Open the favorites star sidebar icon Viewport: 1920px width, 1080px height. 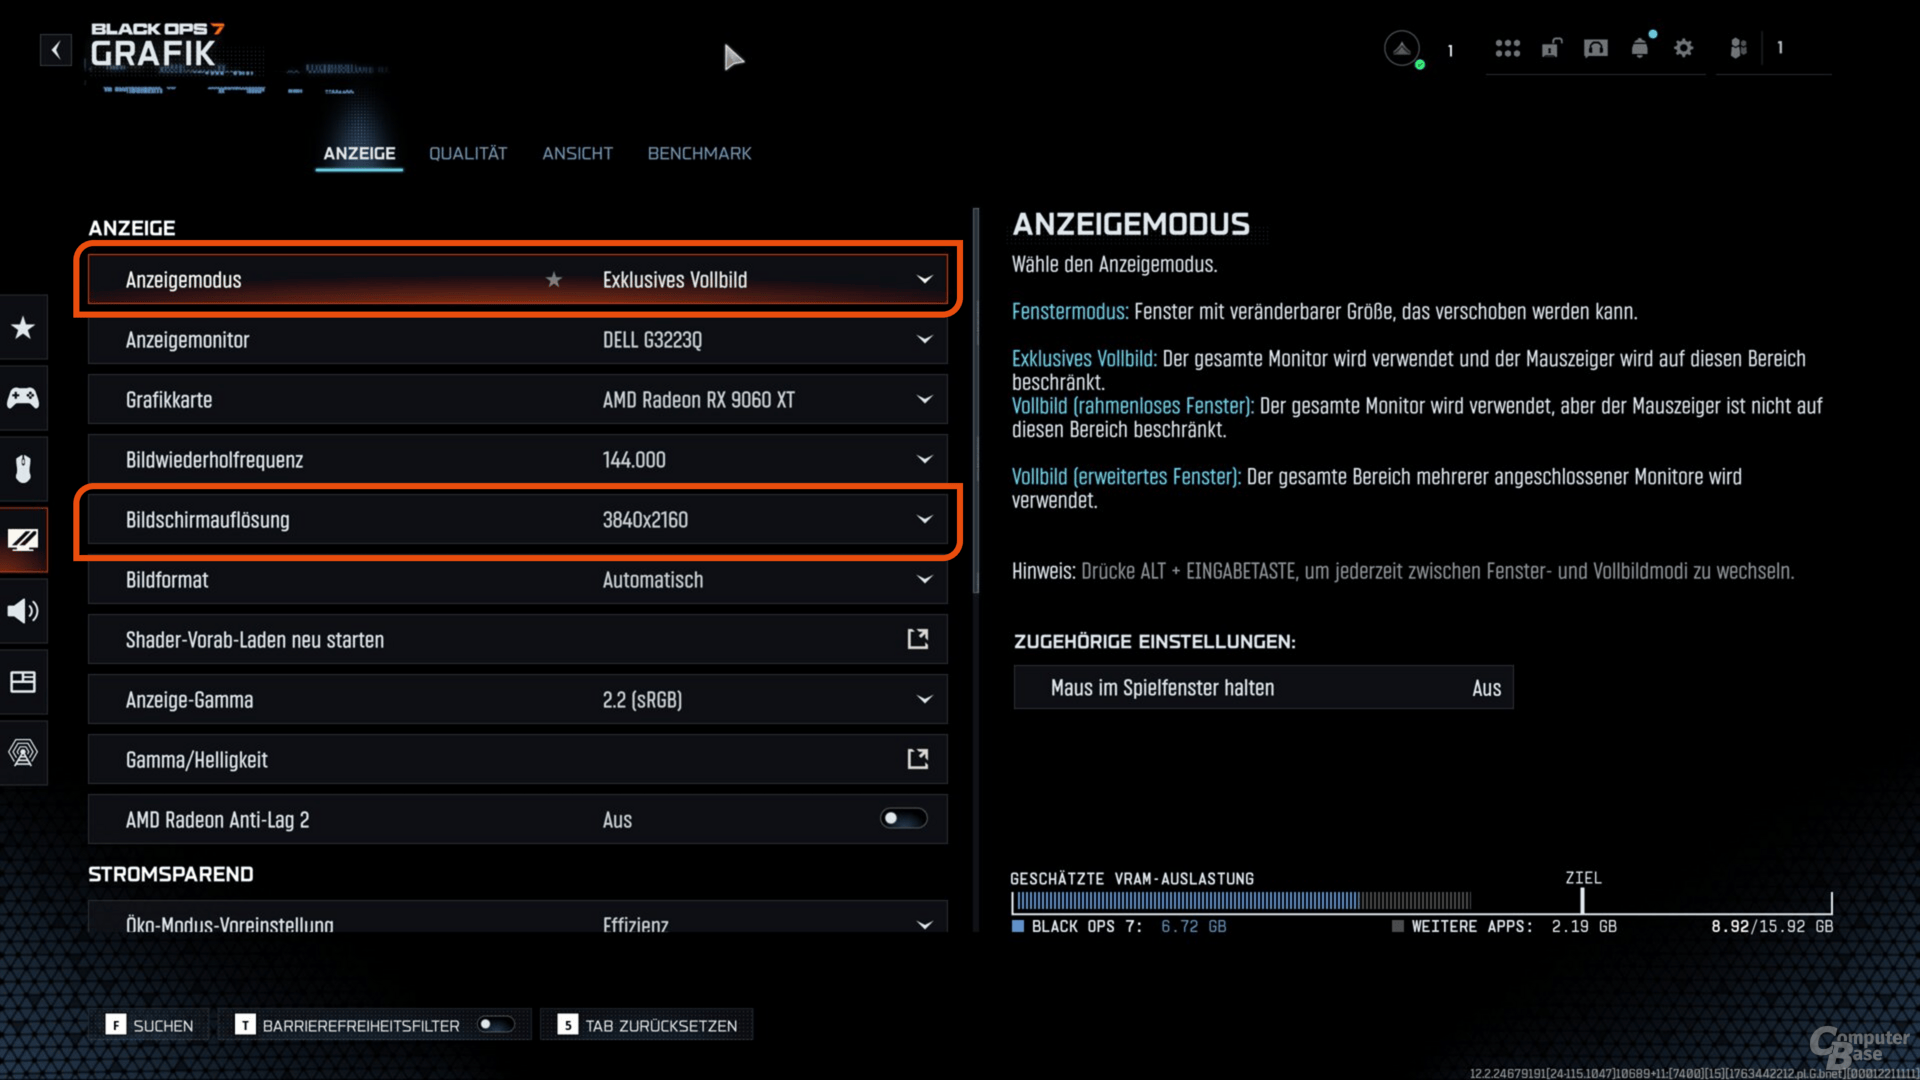click(x=23, y=328)
